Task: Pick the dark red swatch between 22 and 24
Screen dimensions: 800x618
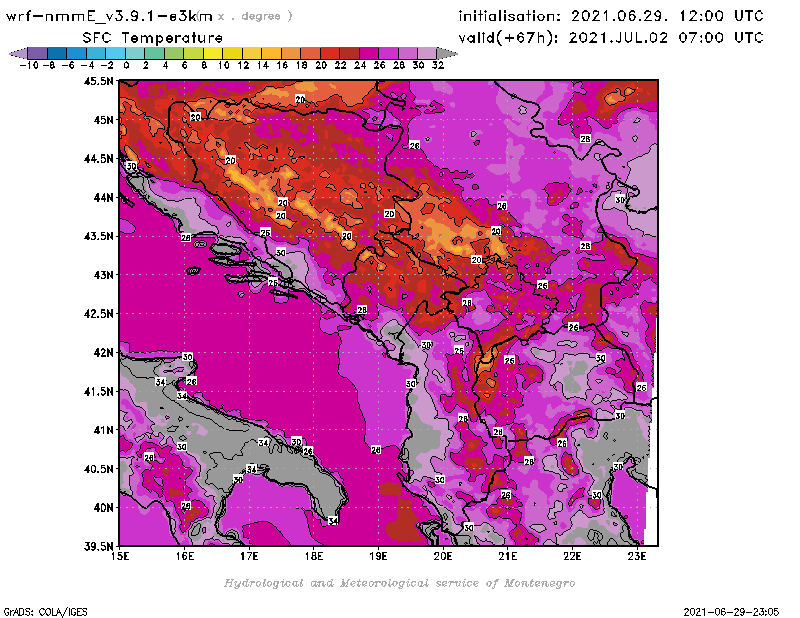Action: (349, 53)
